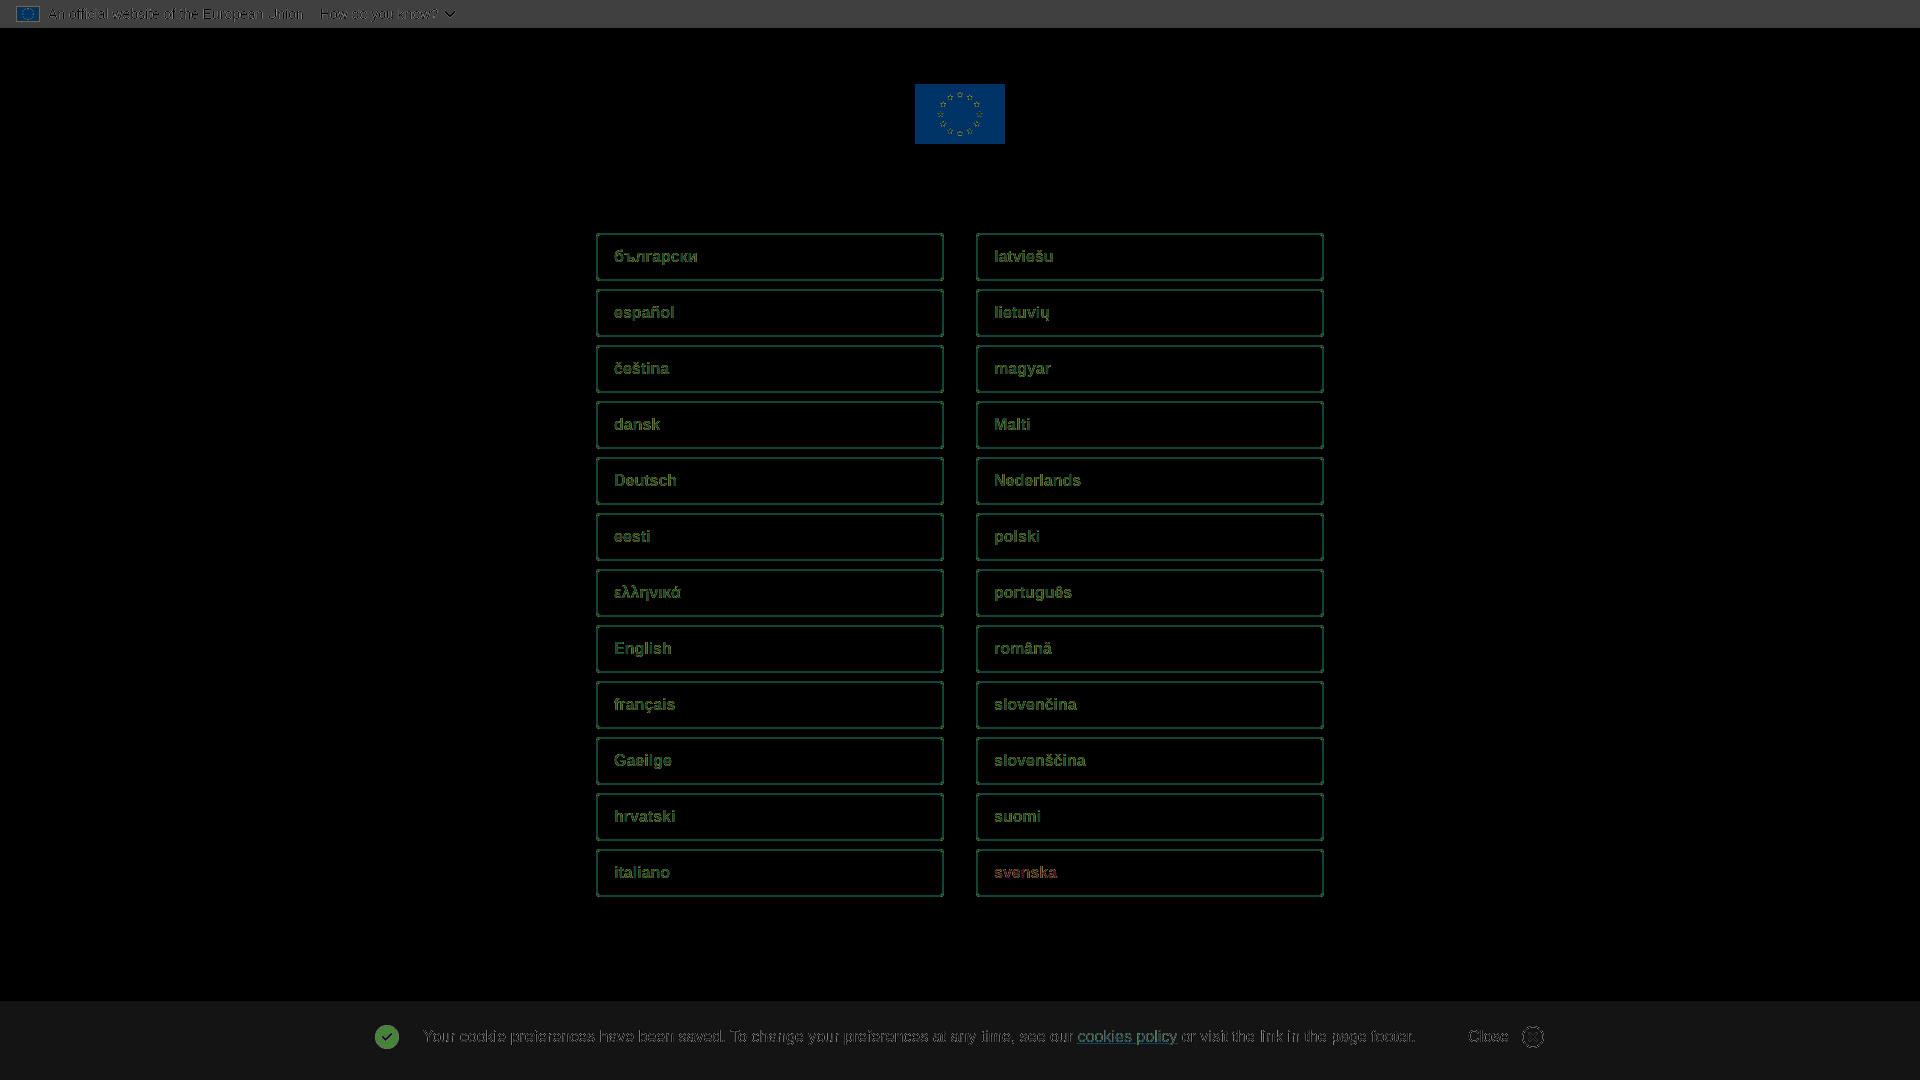The width and height of the screenshot is (1920, 1080).
Task: Close the cookie notification via 'Close' text
Action: click(1488, 1037)
